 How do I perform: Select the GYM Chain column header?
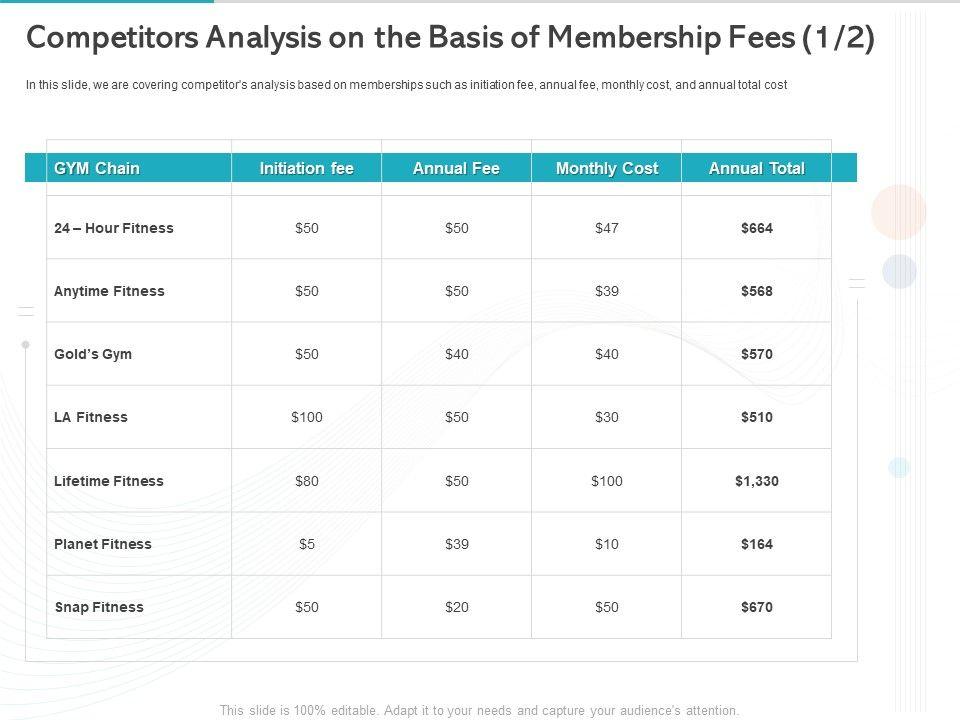click(x=97, y=168)
